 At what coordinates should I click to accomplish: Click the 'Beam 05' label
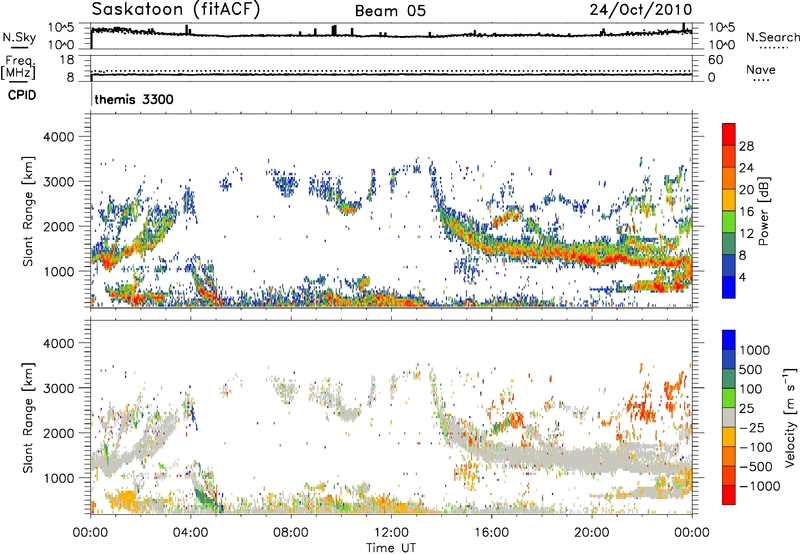click(x=390, y=11)
